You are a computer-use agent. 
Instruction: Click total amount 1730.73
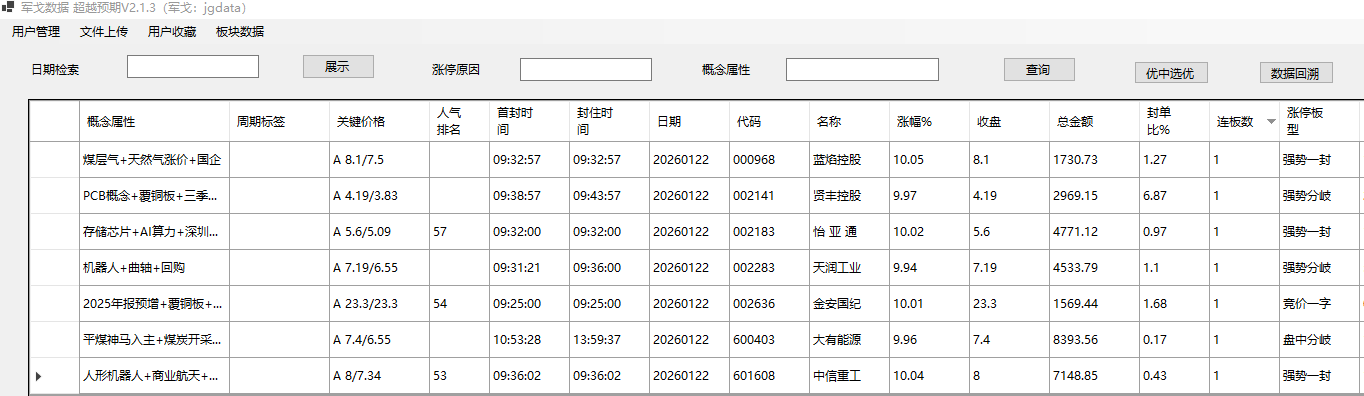[1075, 160]
